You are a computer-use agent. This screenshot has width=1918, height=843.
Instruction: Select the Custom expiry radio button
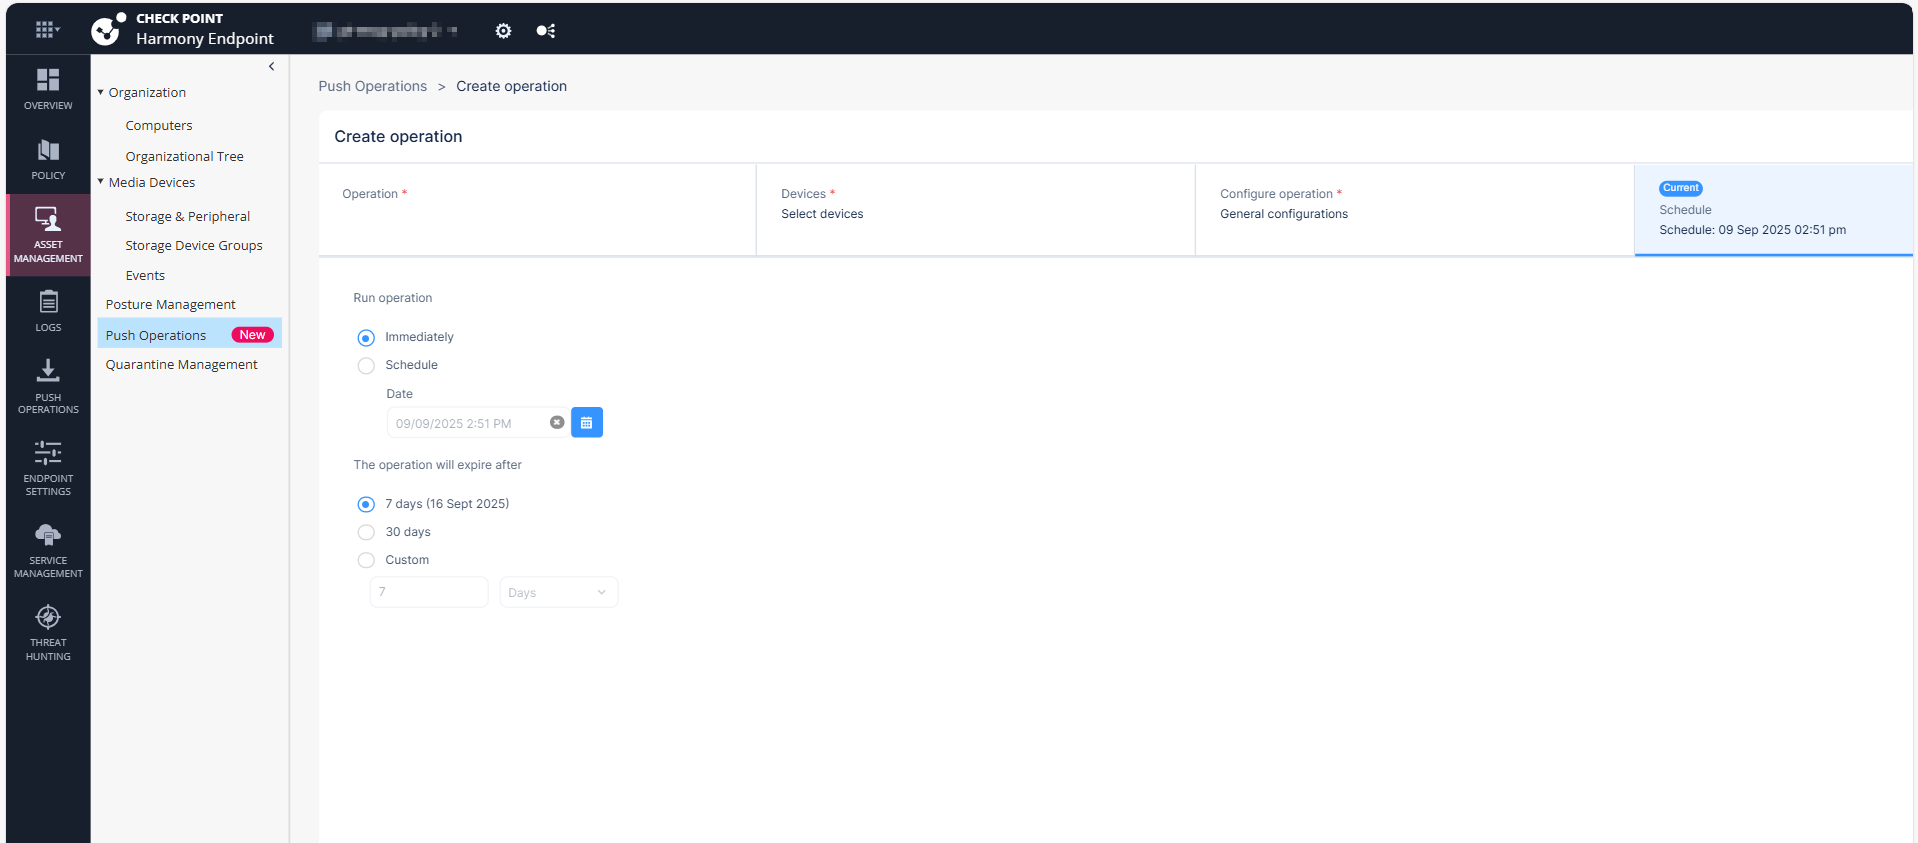(x=366, y=561)
